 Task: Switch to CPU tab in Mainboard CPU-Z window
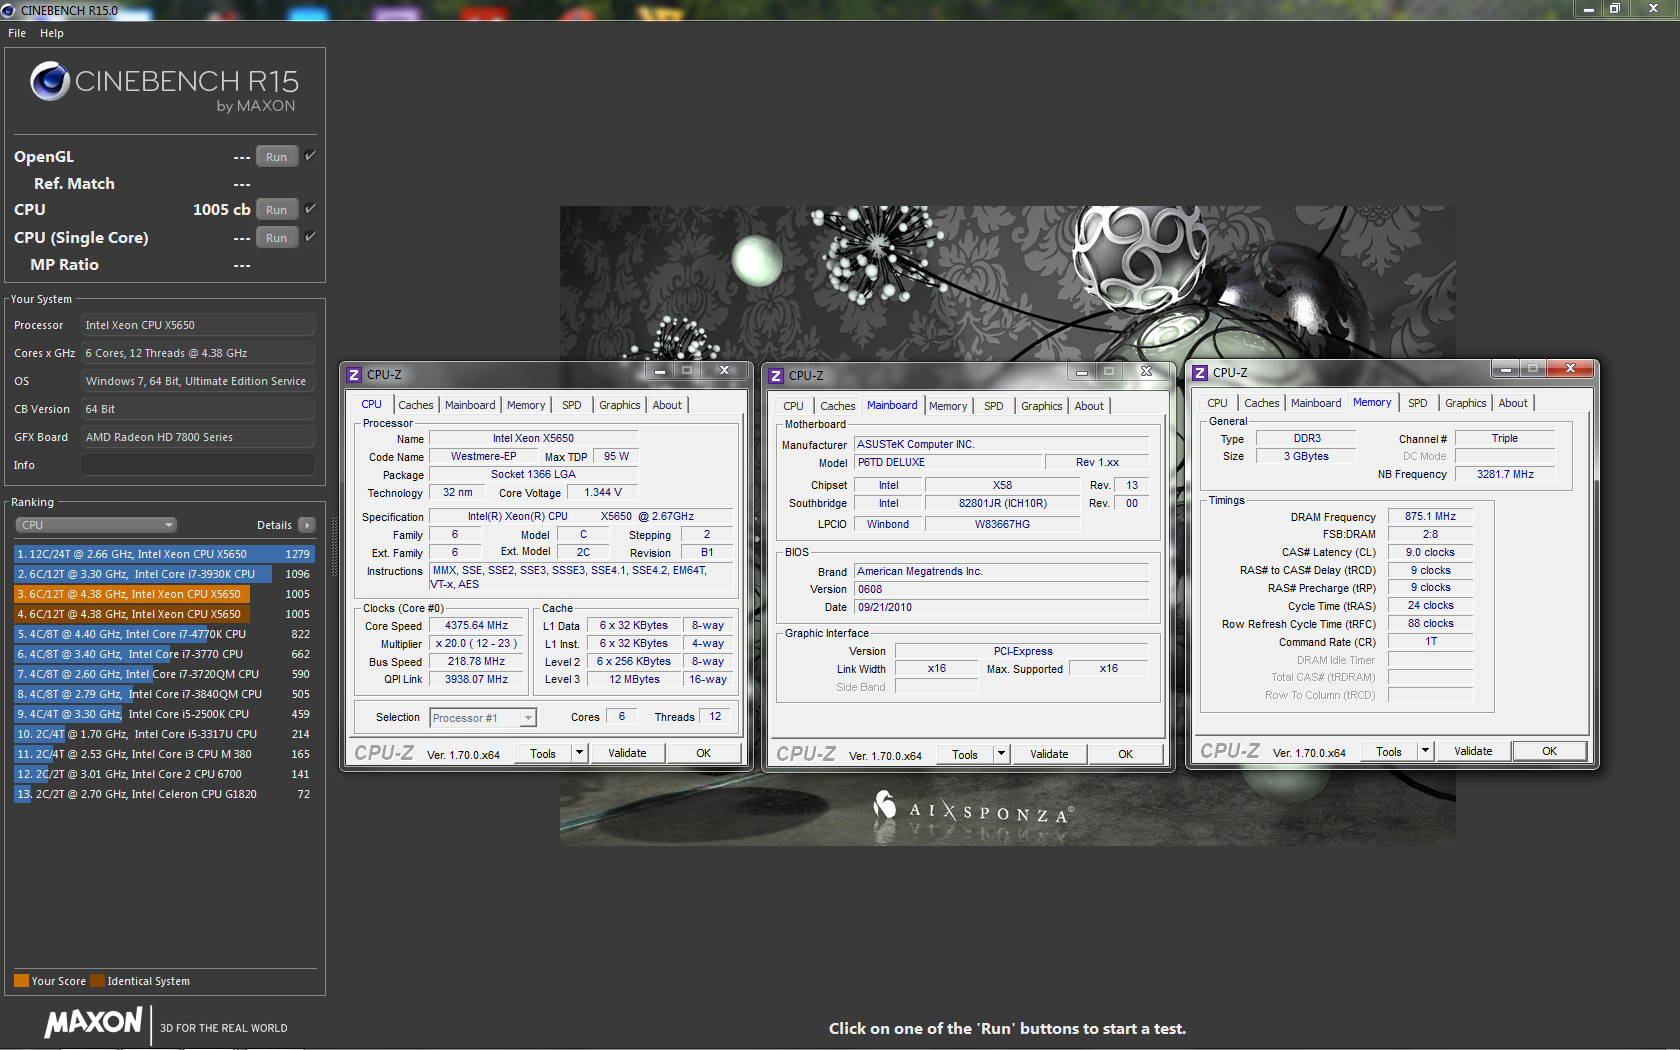(x=793, y=406)
